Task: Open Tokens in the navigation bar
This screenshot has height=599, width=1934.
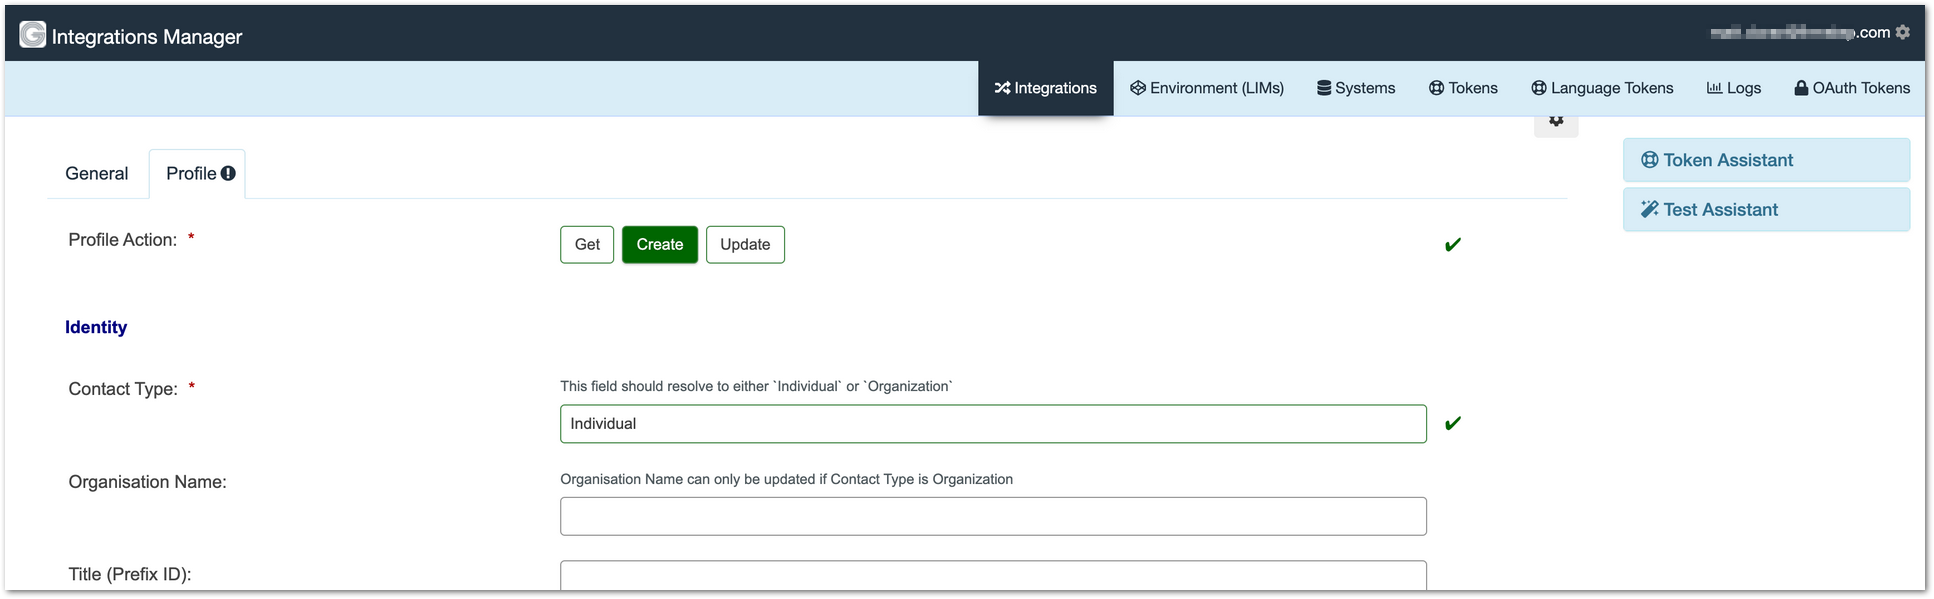Action: (1463, 88)
